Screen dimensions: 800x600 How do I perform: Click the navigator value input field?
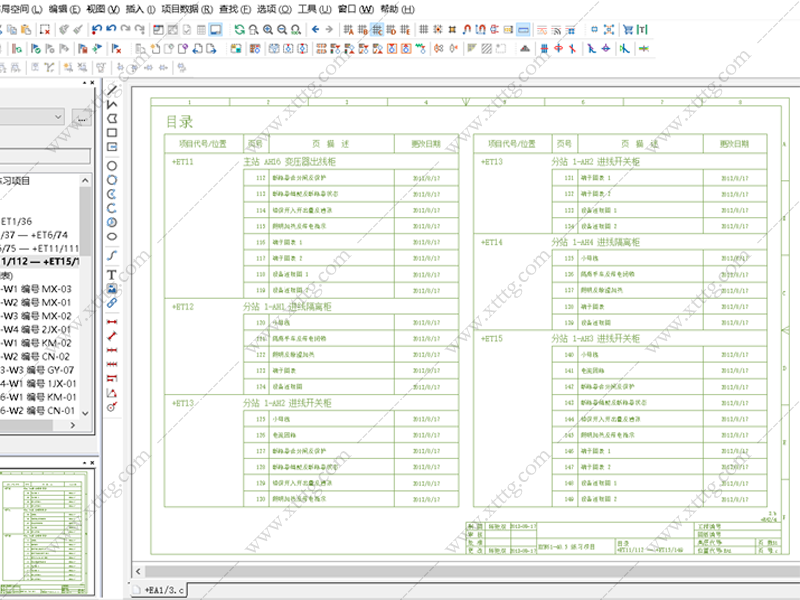click(x=45, y=156)
